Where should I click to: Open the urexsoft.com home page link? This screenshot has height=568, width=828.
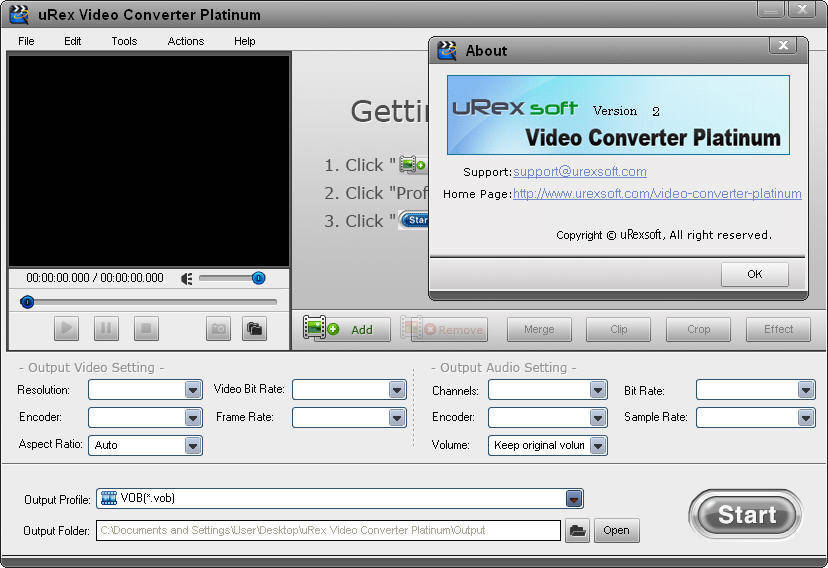tap(657, 194)
